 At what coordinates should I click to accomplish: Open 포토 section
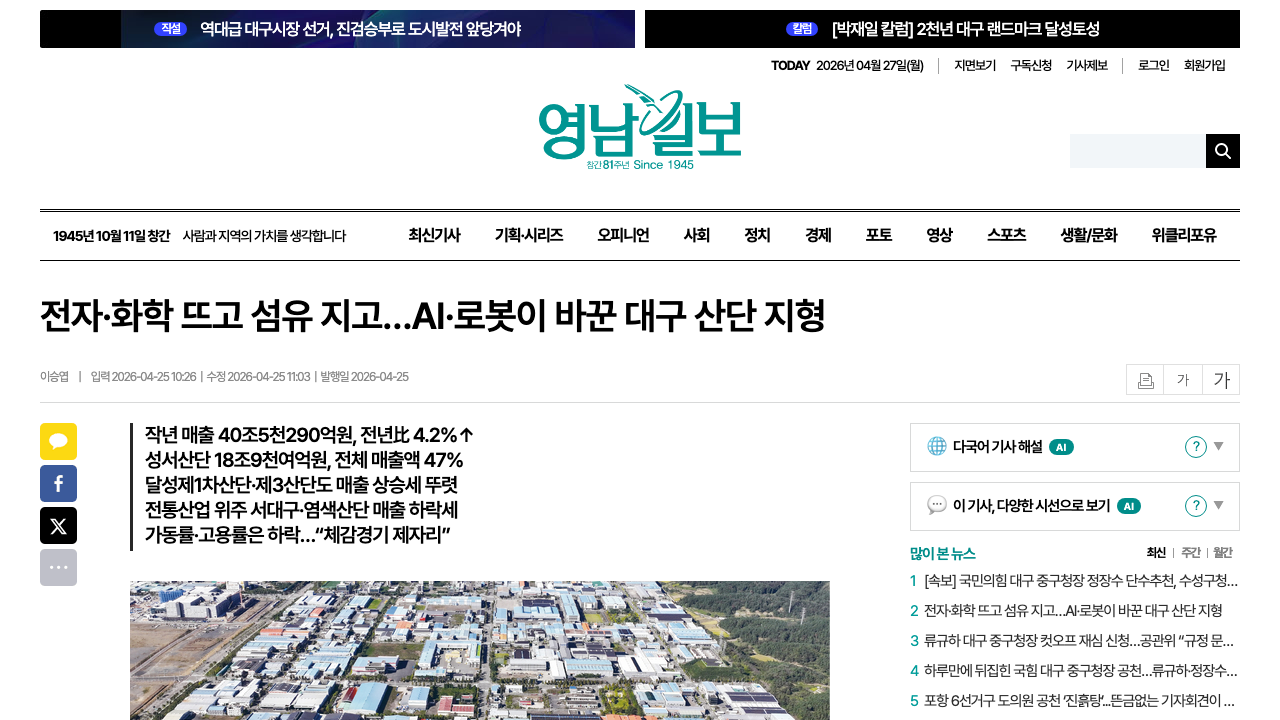879,236
